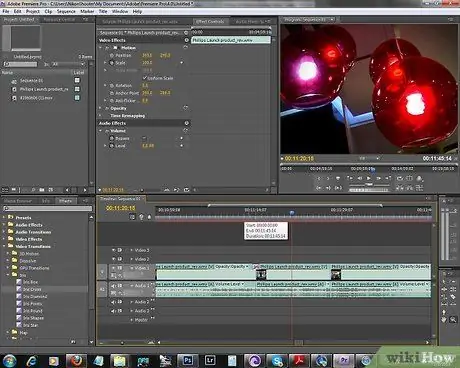Screen dimensions: 460x368
Task: Open Photoshop from the taskbar
Action: pyautogui.click(x=188, y=360)
